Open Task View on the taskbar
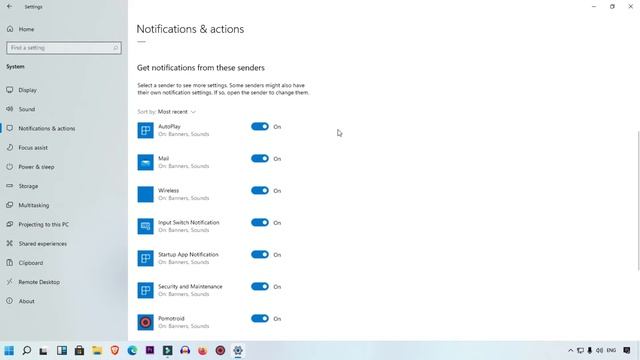 pyautogui.click(x=44, y=350)
